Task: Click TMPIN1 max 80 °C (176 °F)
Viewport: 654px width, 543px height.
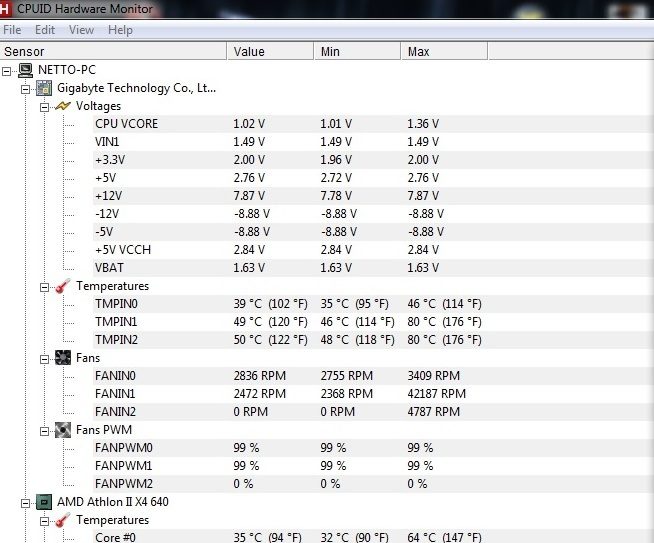Action: [x=444, y=322]
